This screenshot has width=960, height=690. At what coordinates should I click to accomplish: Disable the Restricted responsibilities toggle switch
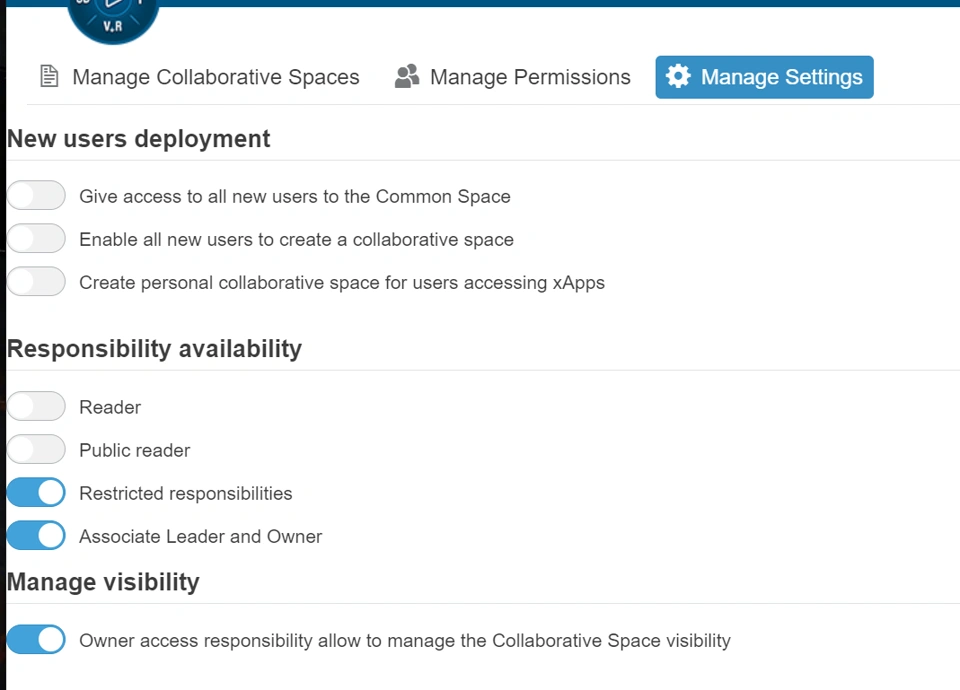36,493
